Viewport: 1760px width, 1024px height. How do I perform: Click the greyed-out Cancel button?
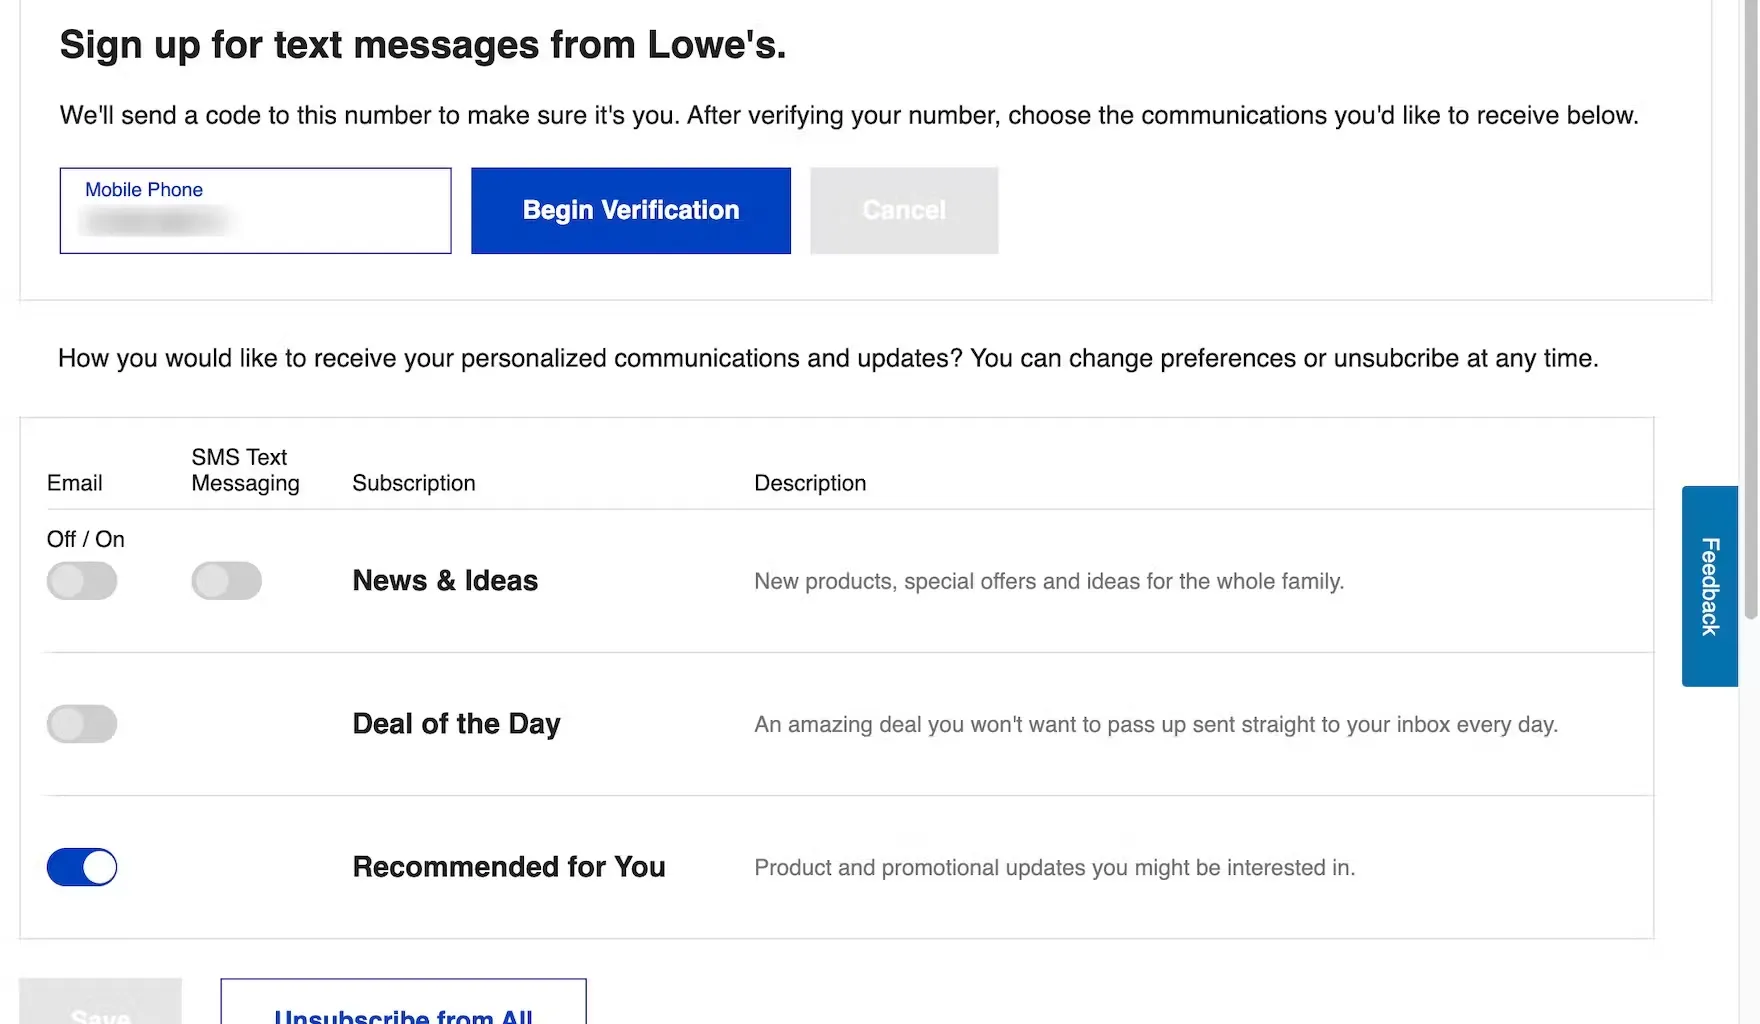click(904, 211)
